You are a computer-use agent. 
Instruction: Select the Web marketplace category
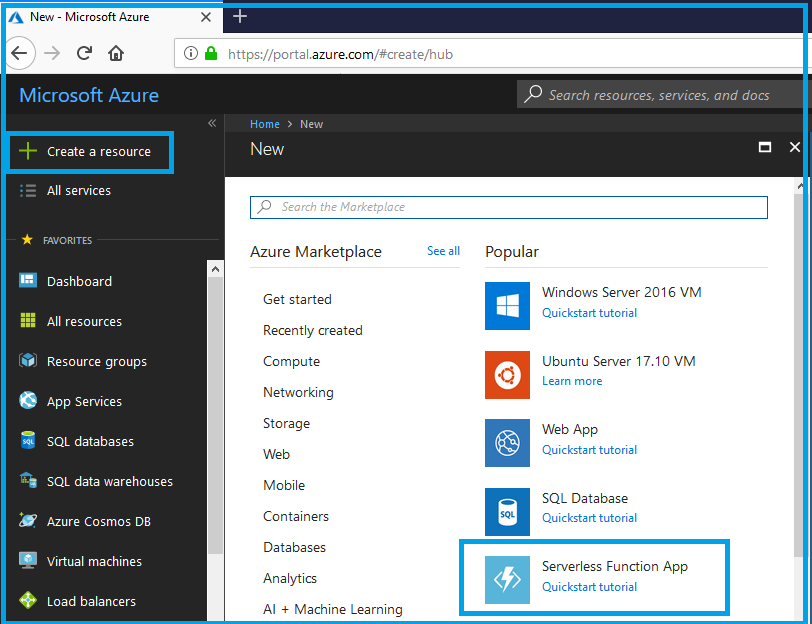tap(277, 454)
